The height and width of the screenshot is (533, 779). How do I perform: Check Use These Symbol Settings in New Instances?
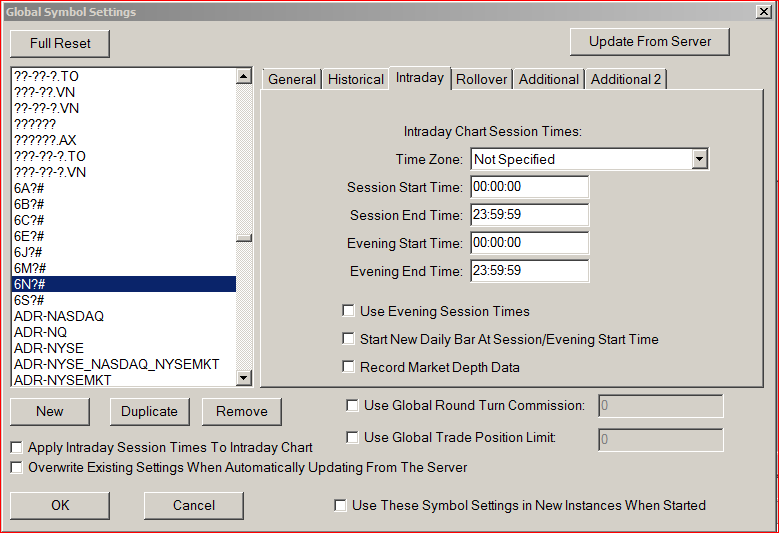(340, 506)
